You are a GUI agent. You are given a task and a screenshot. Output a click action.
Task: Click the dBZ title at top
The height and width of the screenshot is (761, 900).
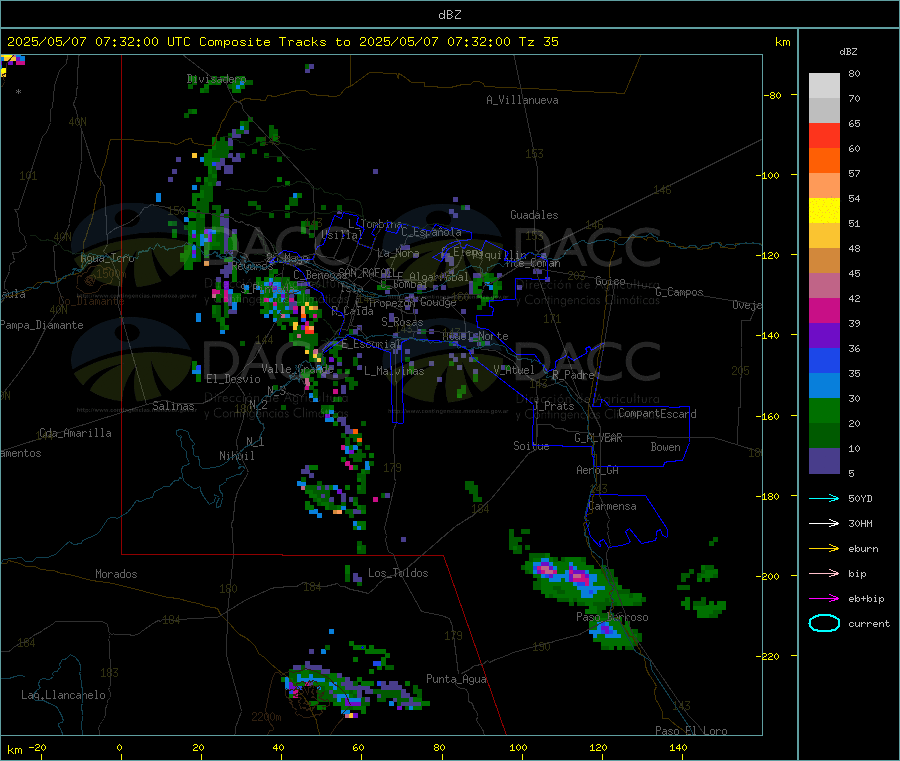[449, 15]
